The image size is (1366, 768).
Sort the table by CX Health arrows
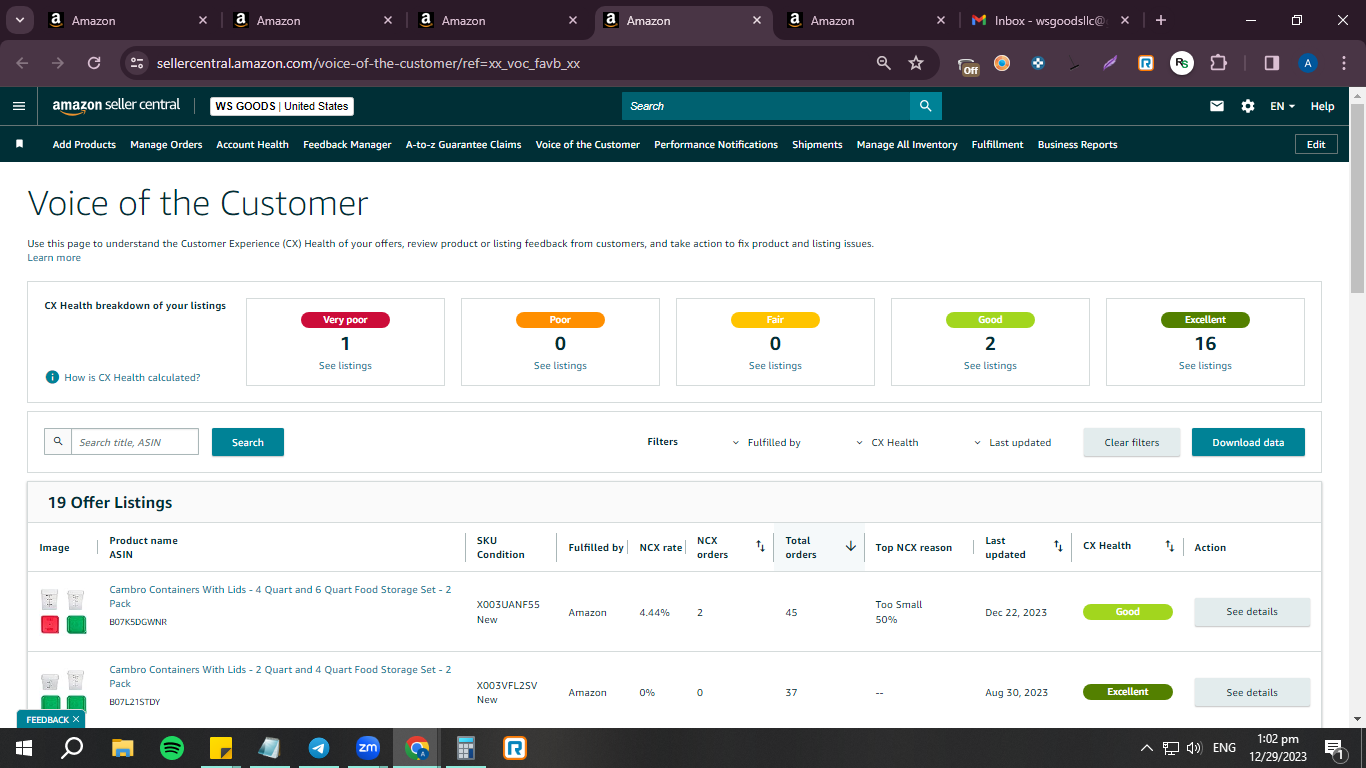1169,546
